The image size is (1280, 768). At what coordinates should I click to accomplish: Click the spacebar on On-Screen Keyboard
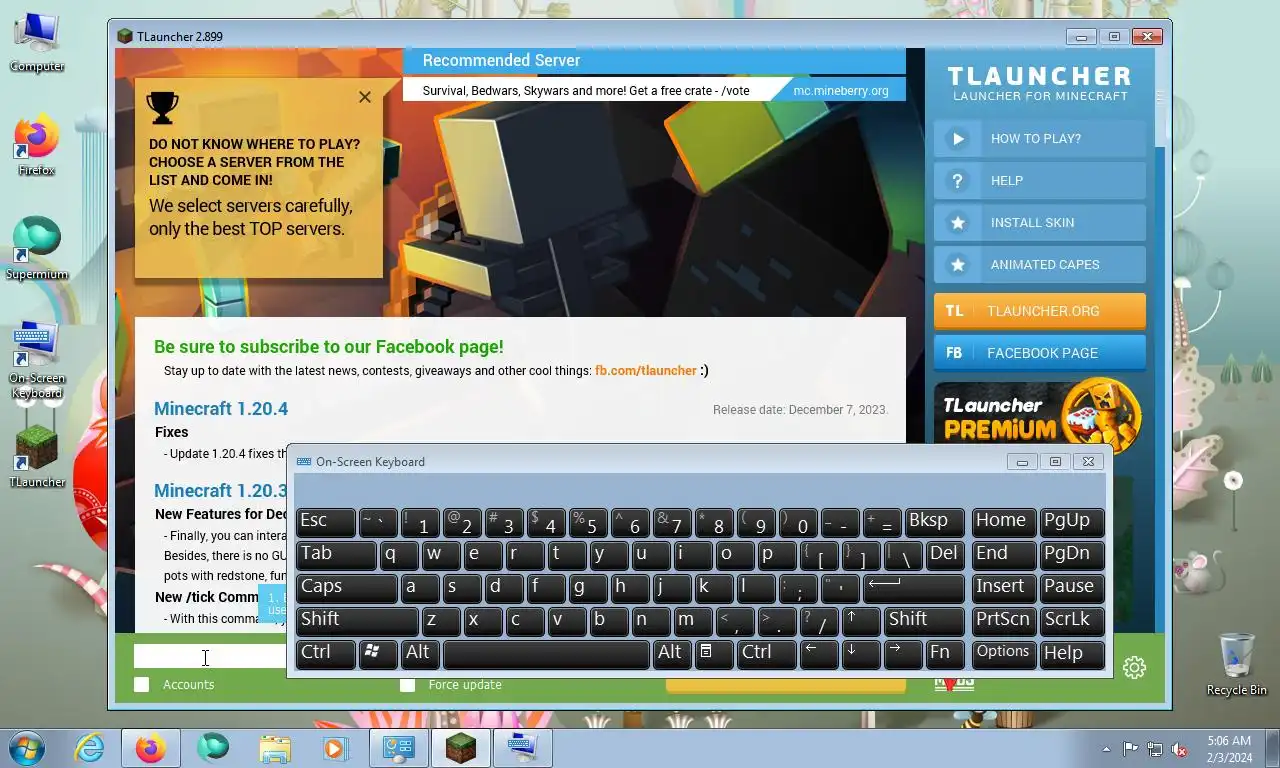546,654
